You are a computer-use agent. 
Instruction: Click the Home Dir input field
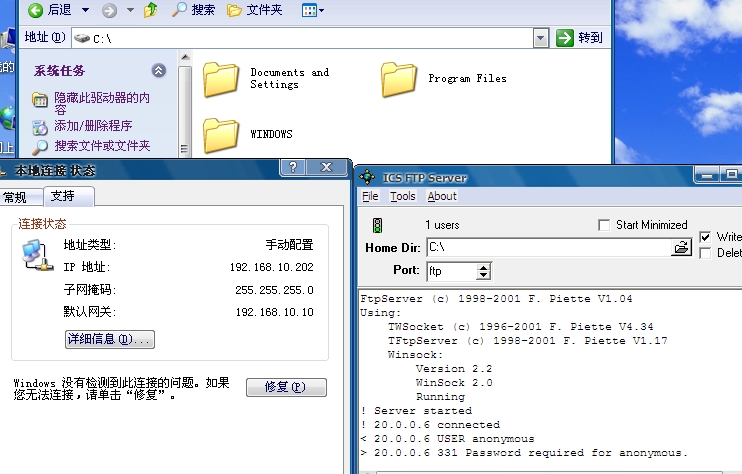(549, 247)
